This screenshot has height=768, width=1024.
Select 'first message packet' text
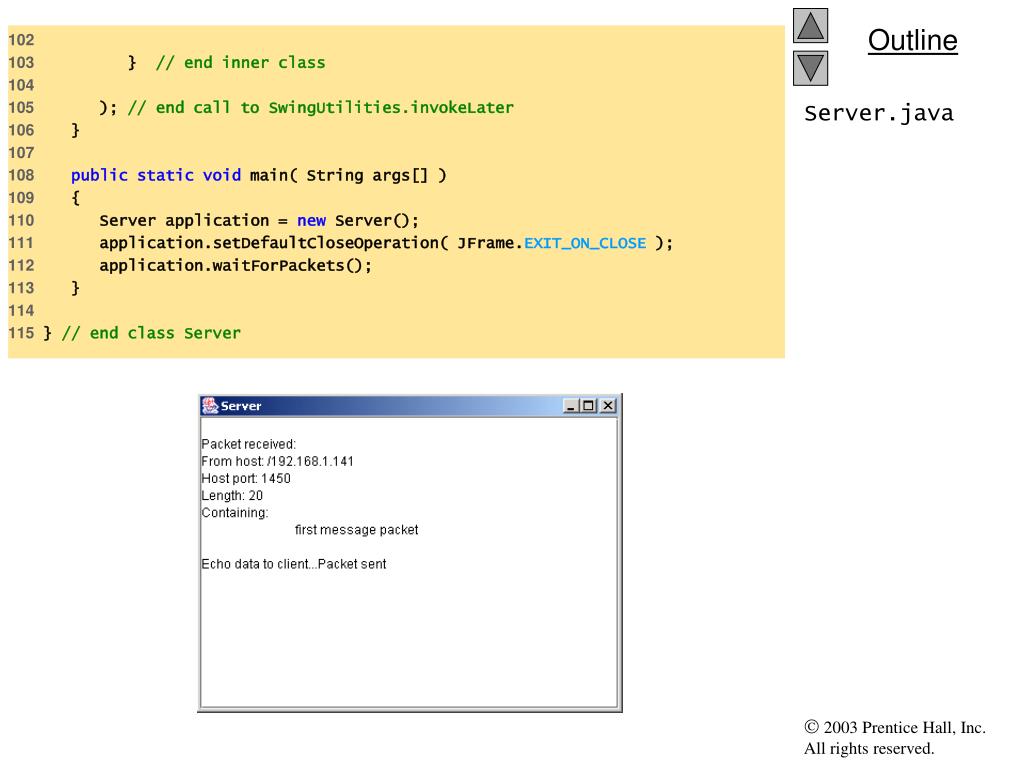[357, 530]
